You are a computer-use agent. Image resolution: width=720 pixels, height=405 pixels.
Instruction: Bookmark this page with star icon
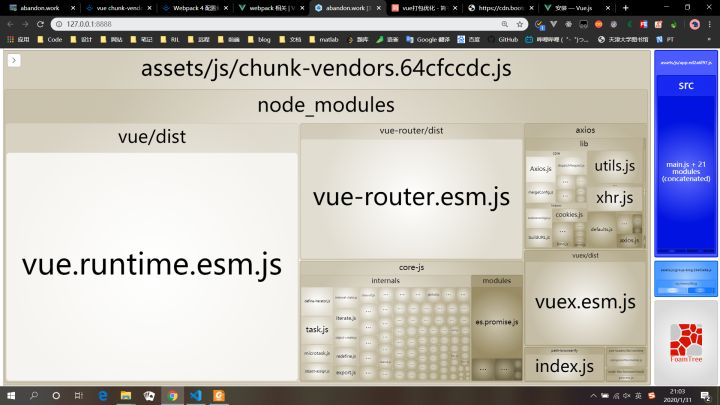(519, 24)
